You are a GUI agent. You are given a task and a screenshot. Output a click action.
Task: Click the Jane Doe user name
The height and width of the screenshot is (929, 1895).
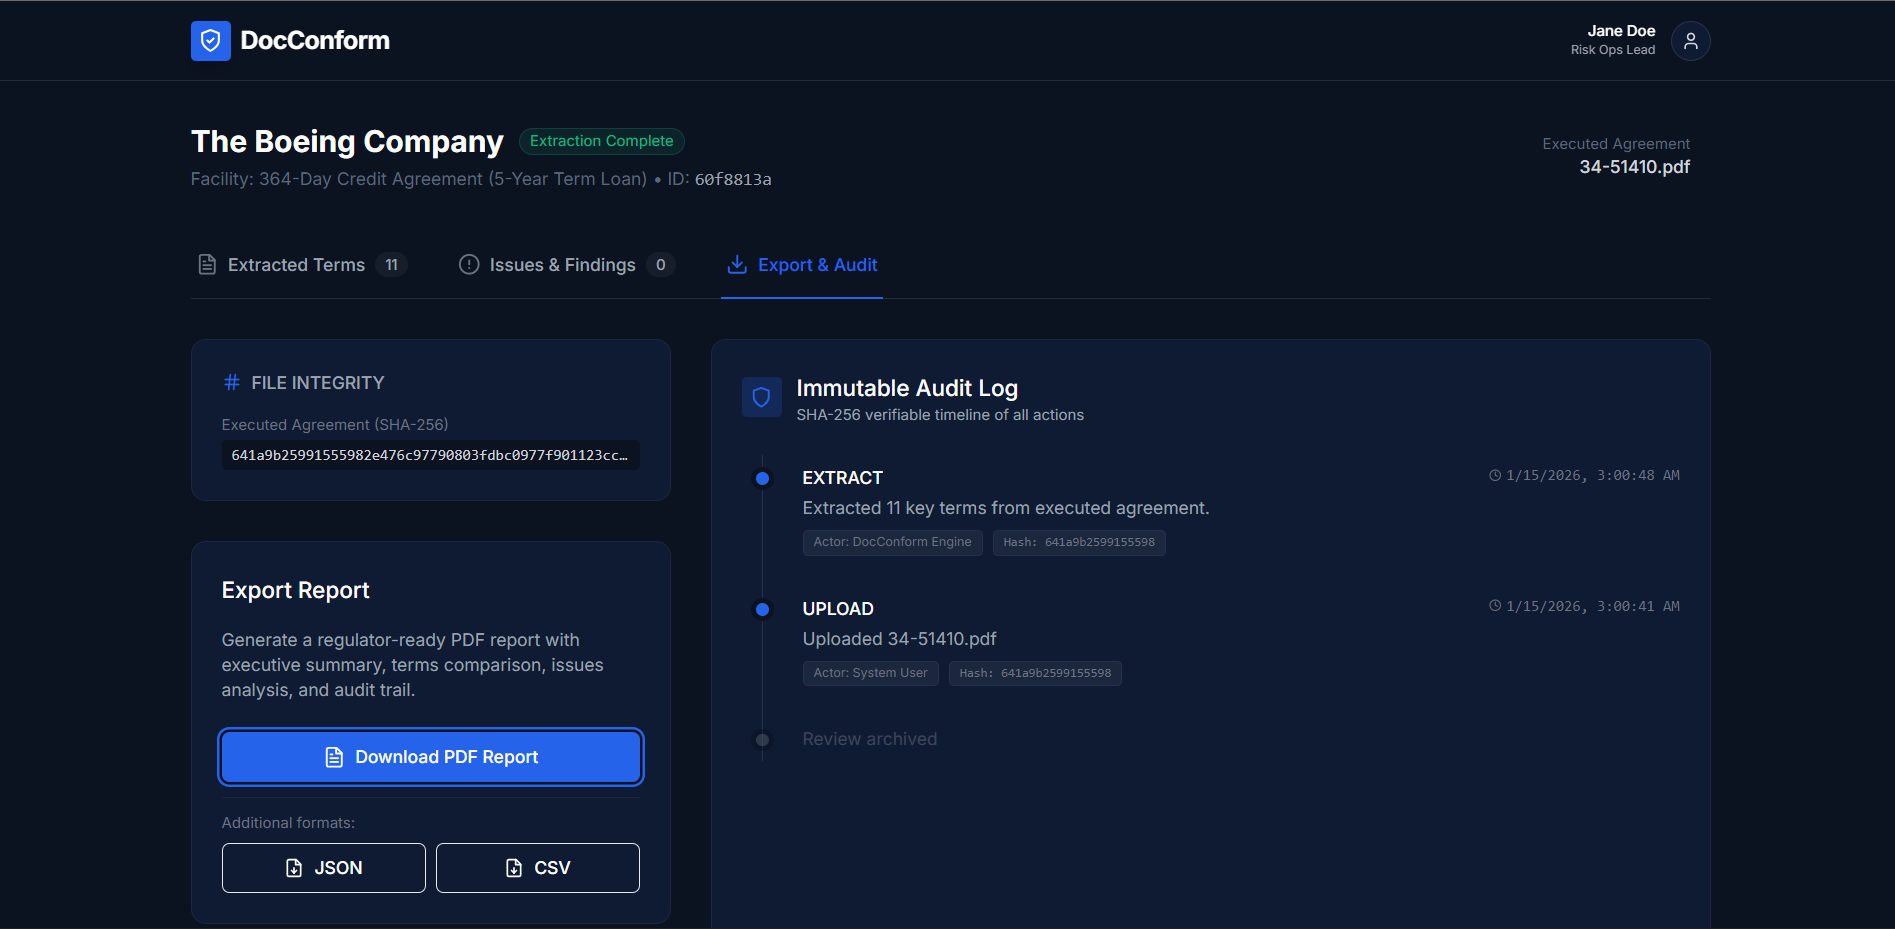[1621, 31]
